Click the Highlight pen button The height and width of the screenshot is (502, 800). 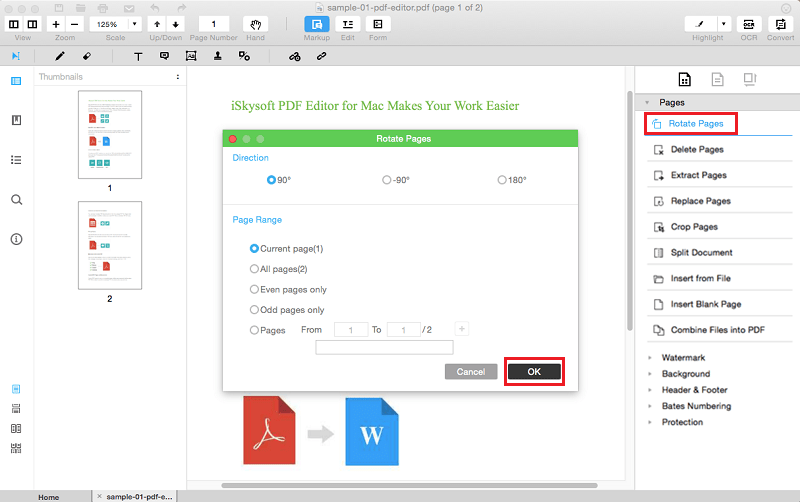click(700, 24)
